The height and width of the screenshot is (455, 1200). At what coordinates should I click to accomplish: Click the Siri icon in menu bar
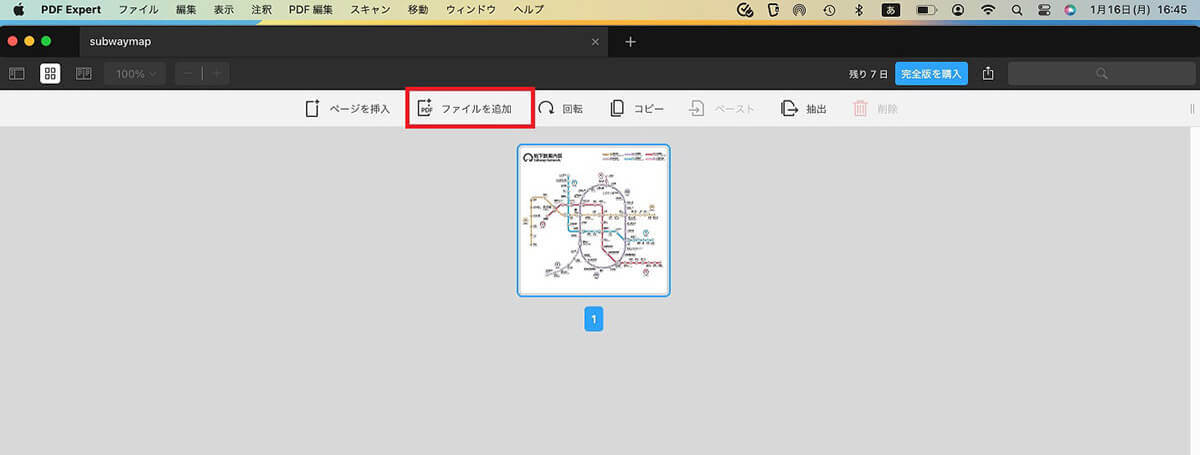point(1070,10)
